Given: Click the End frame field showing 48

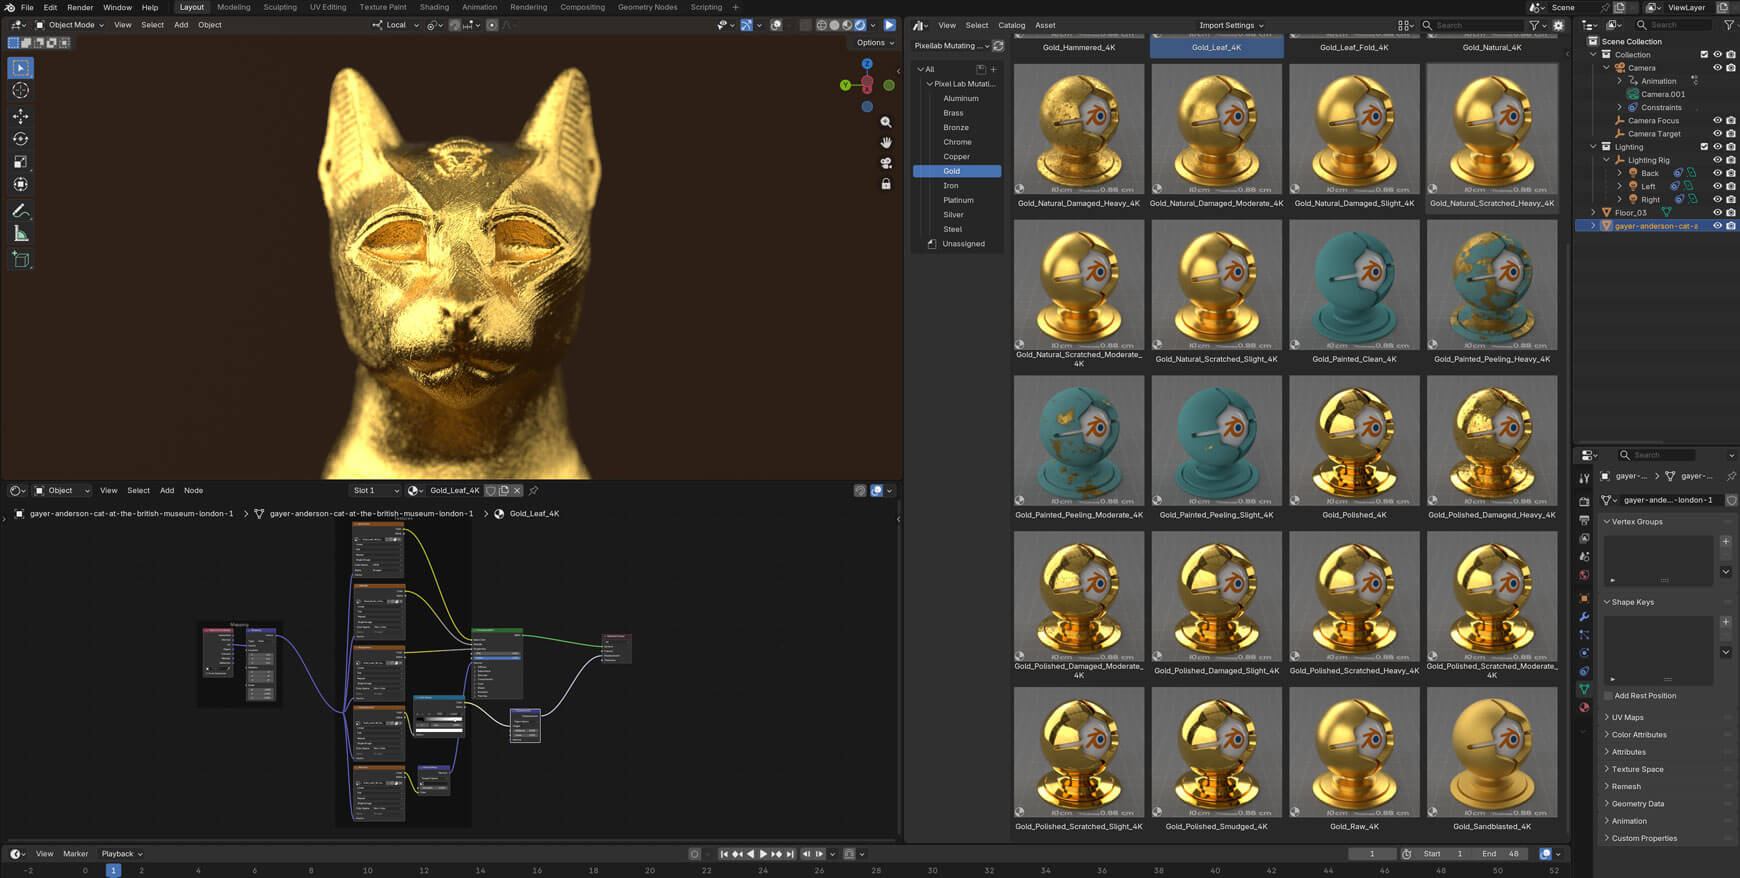Looking at the screenshot, I should coord(1500,854).
